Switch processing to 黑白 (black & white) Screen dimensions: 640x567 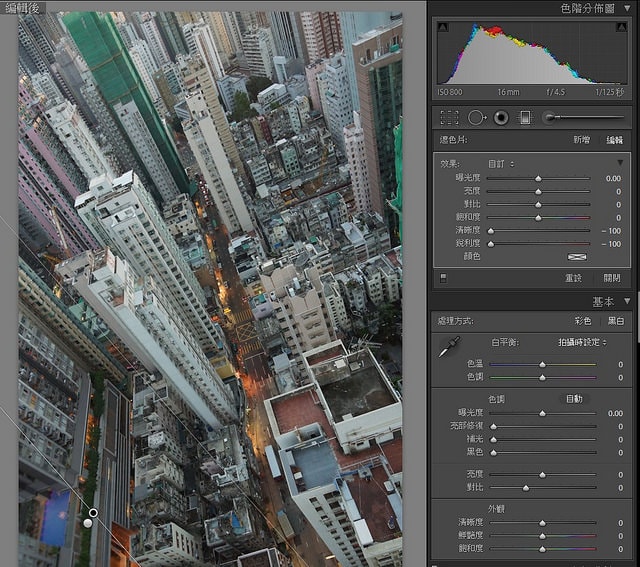pyautogui.click(x=615, y=321)
